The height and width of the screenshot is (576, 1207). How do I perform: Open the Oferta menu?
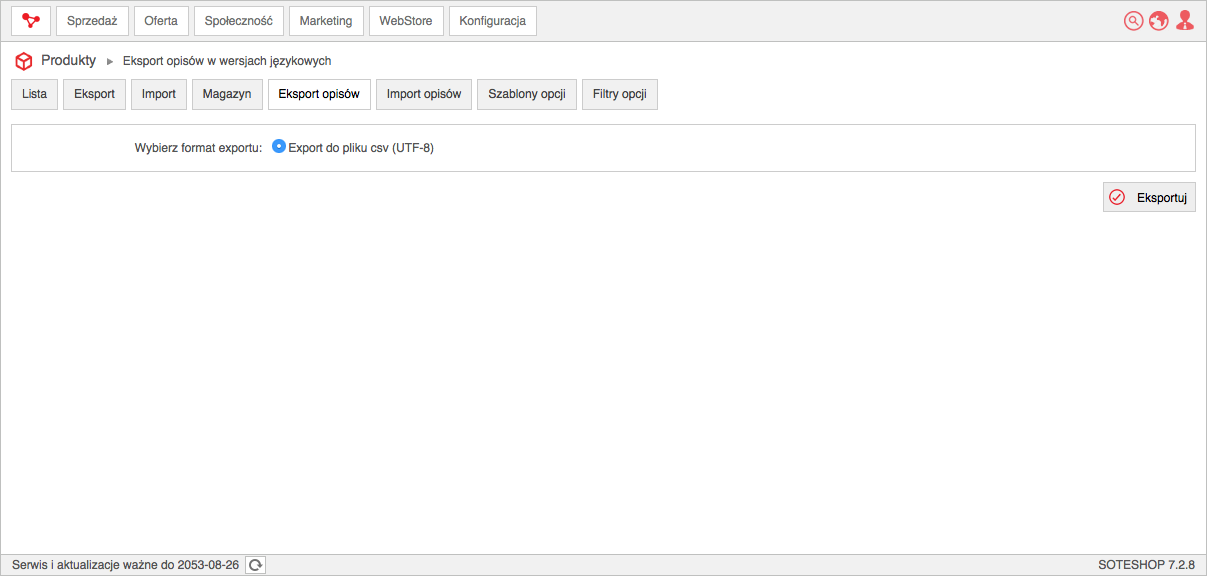click(161, 21)
